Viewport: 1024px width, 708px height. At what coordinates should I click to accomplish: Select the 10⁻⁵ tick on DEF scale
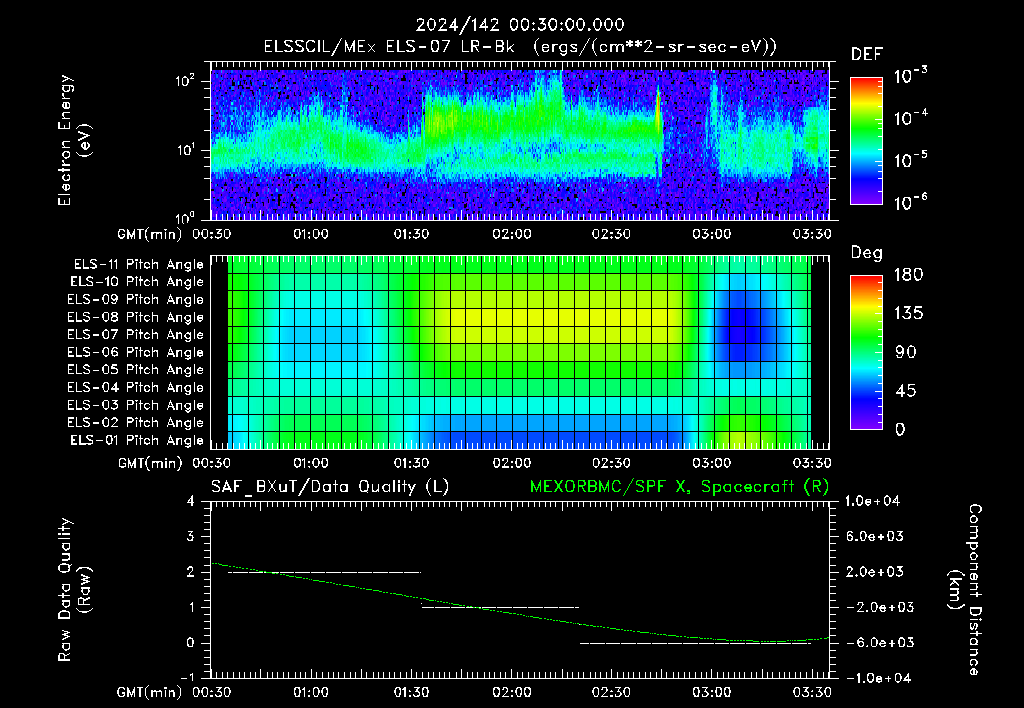click(x=910, y=160)
